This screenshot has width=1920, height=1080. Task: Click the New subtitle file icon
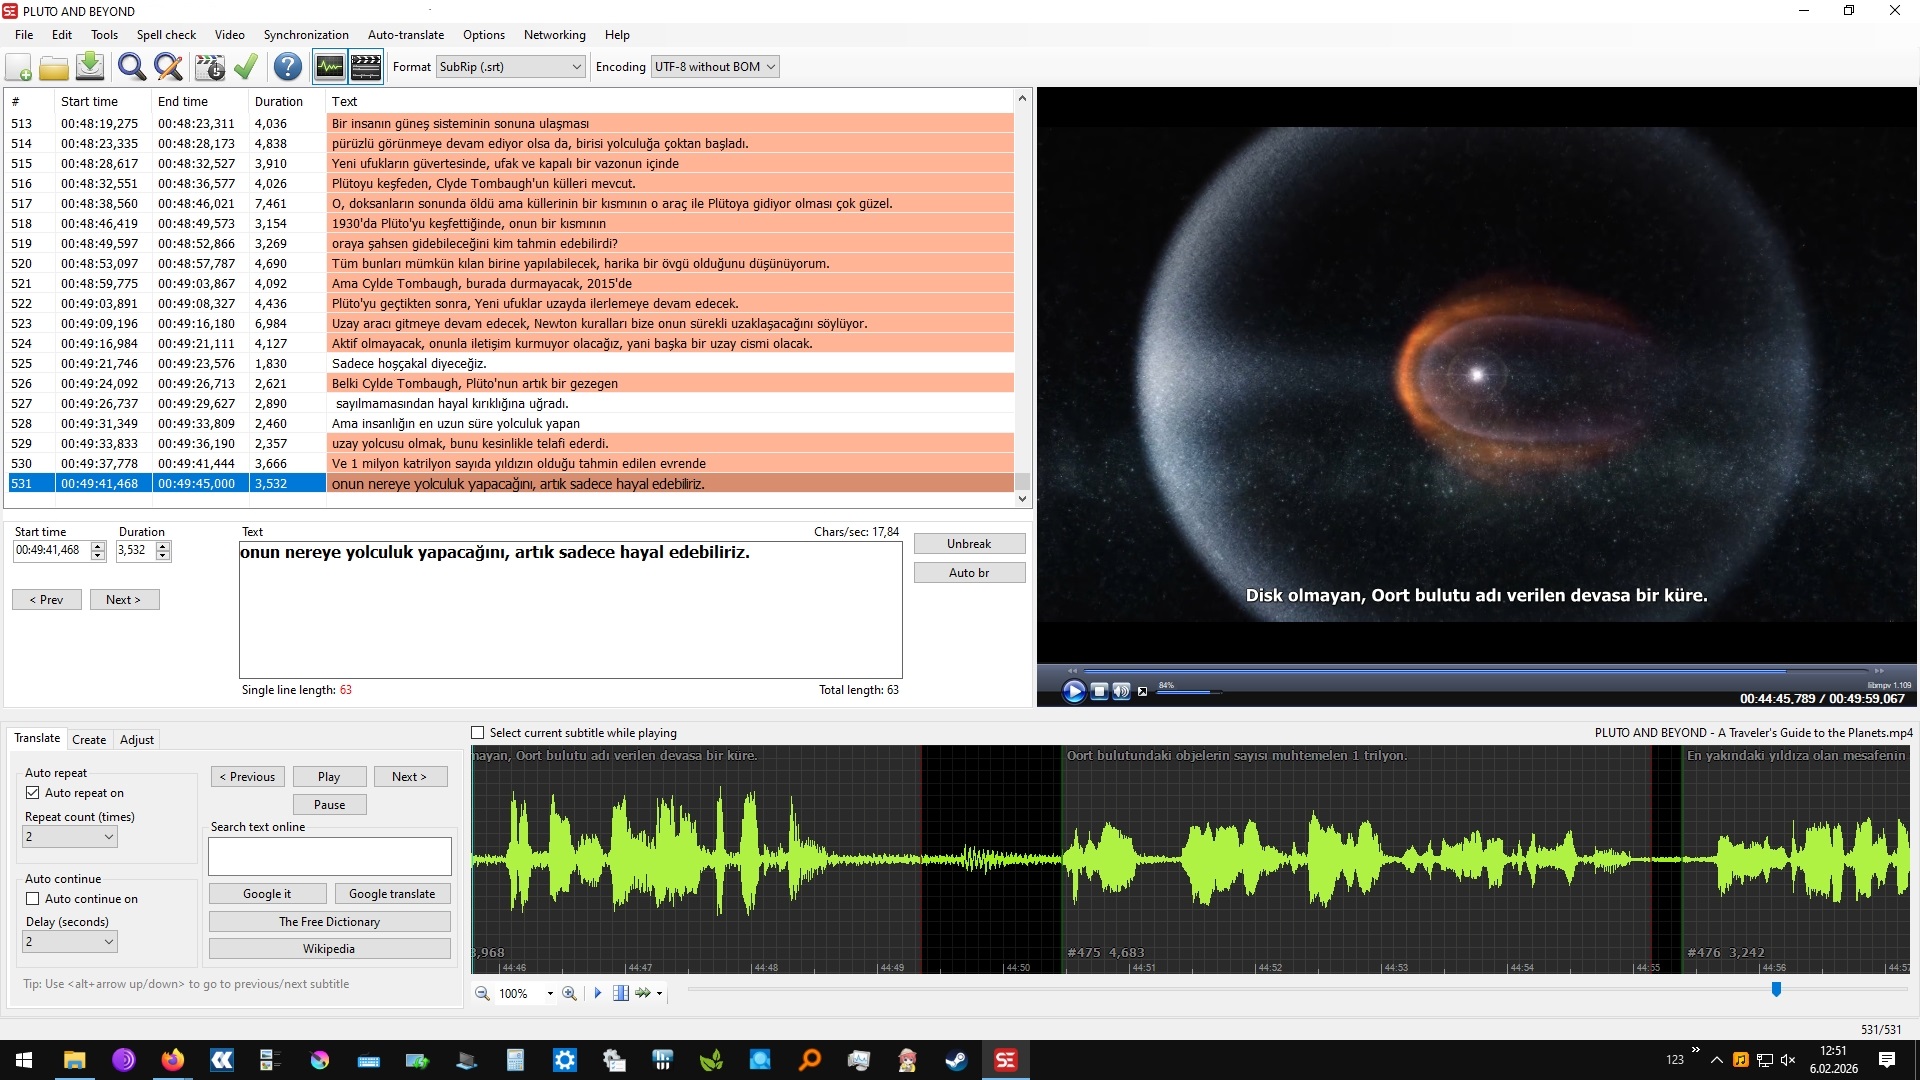(x=19, y=67)
